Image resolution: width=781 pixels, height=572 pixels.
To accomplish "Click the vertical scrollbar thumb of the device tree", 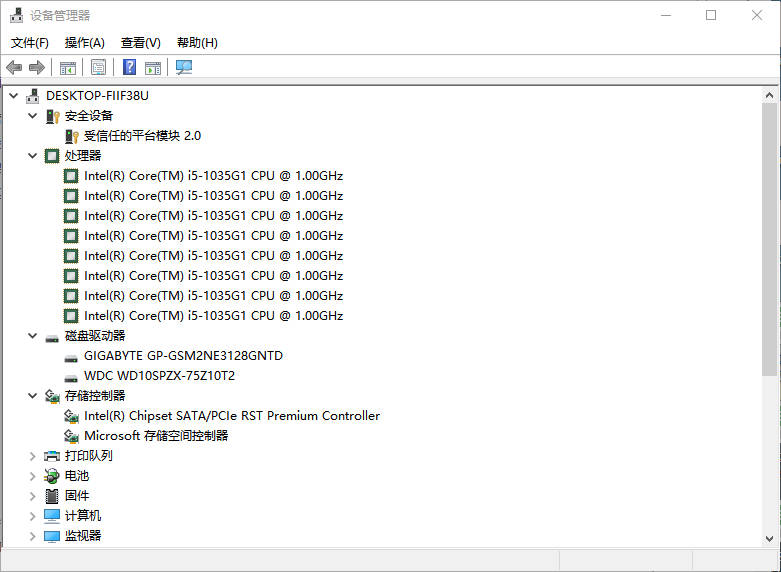I will pyautogui.click(x=770, y=239).
